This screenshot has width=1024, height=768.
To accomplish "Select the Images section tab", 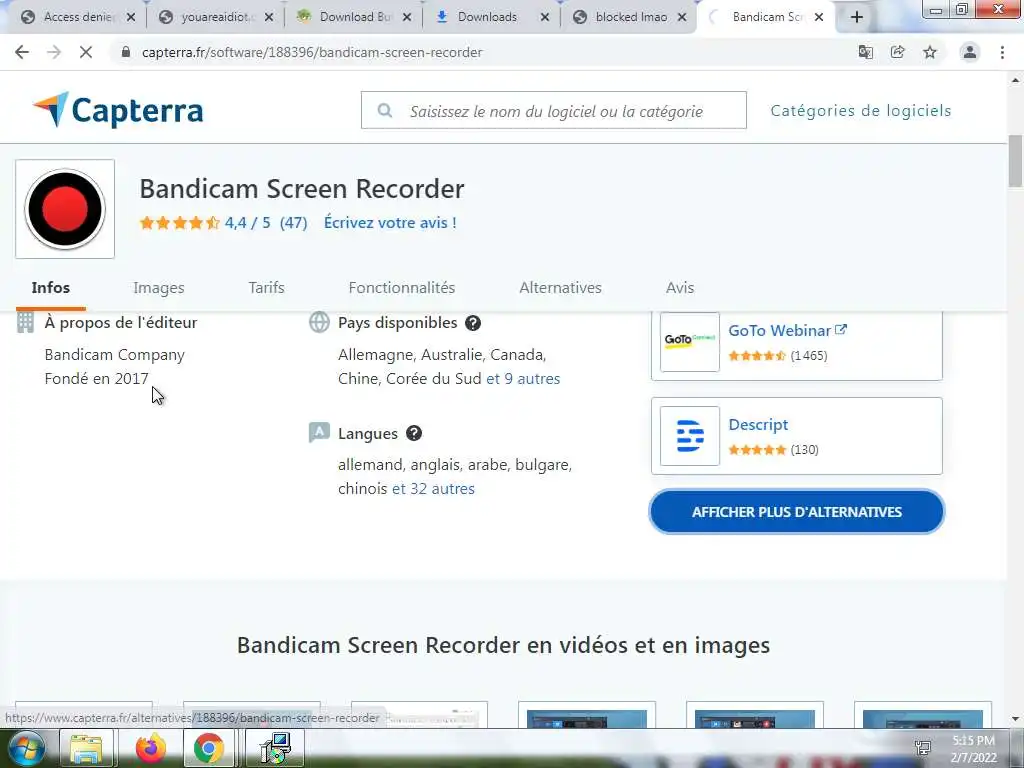I will point(159,288).
